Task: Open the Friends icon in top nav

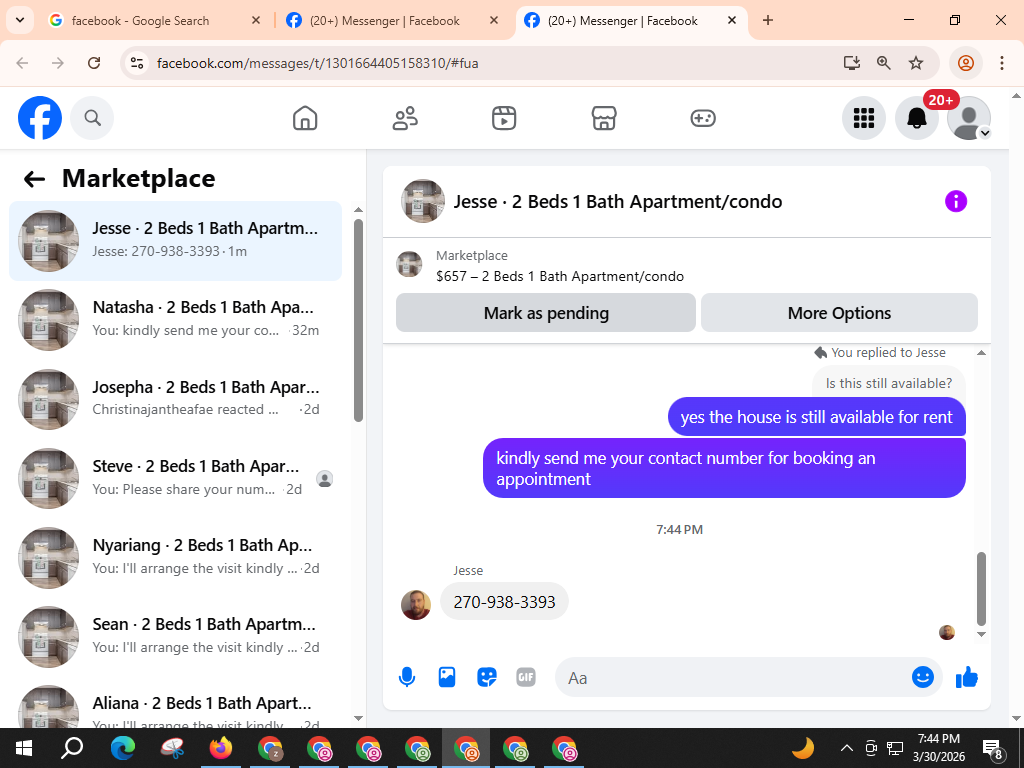Action: pyautogui.click(x=405, y=118)
